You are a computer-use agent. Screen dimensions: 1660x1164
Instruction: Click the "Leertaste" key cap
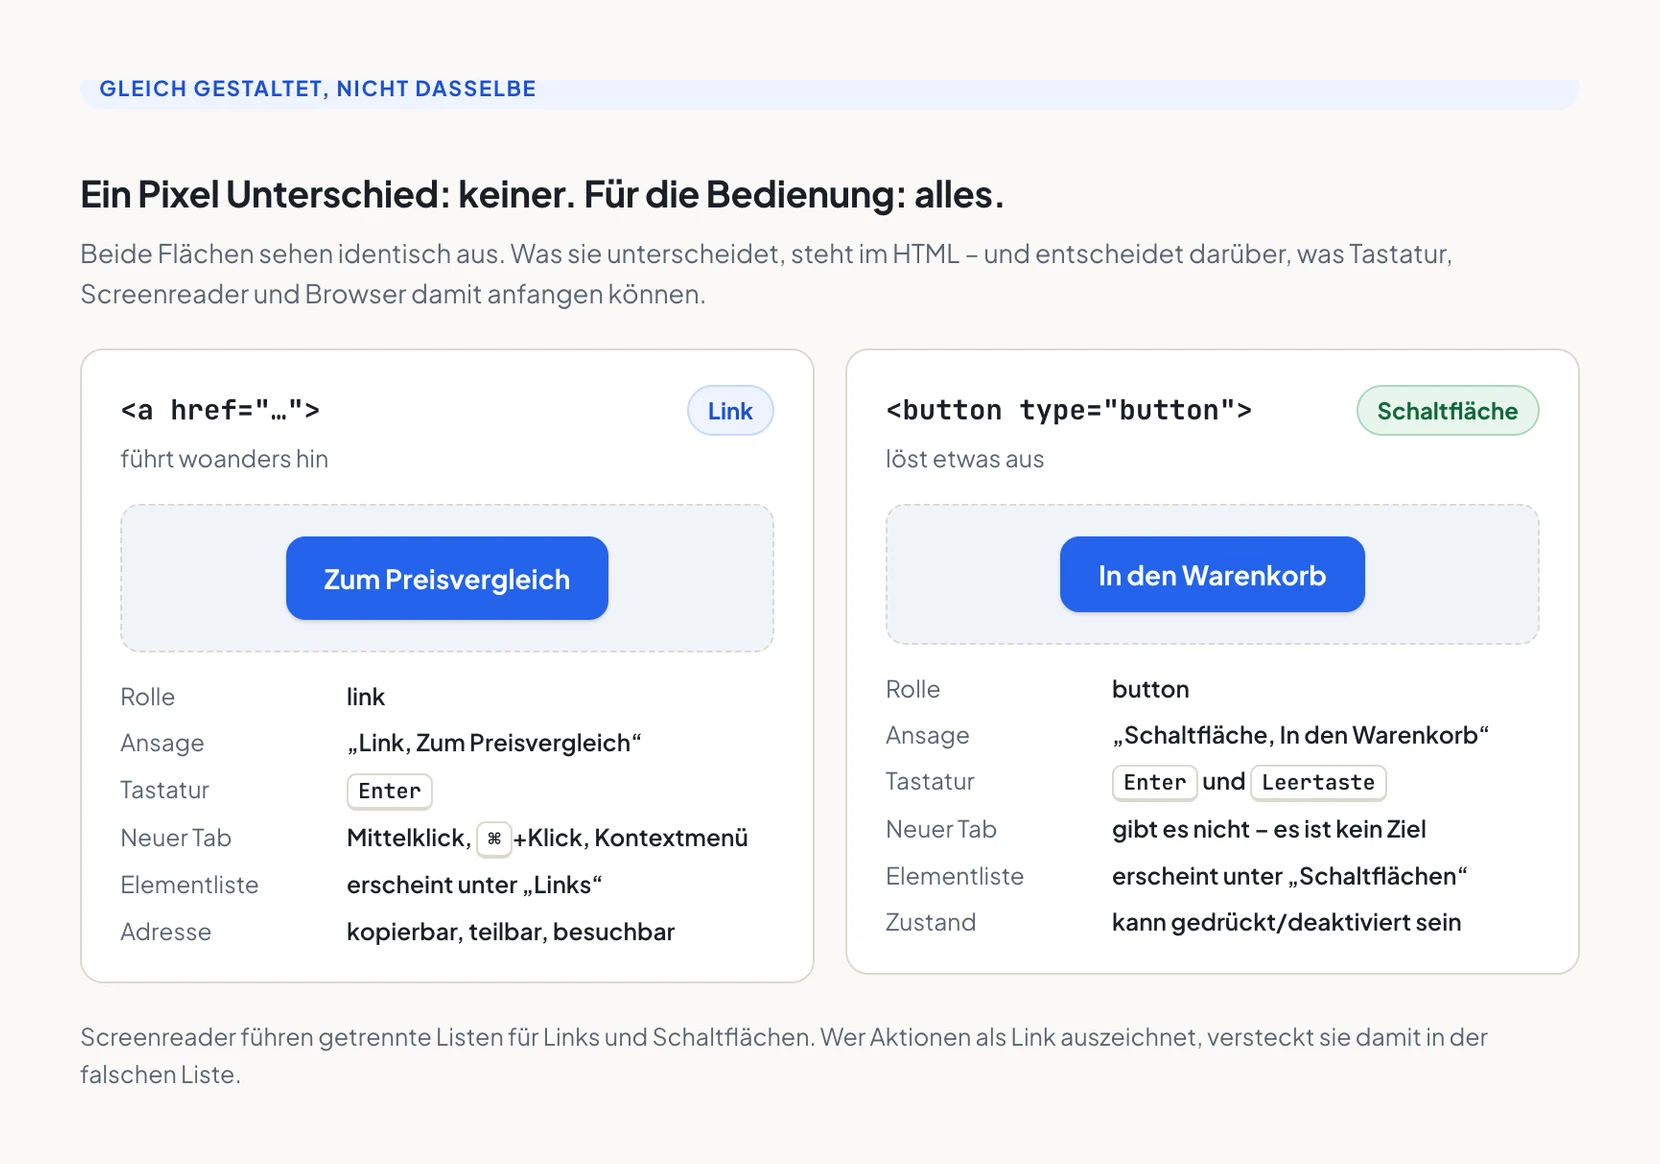1318,782
